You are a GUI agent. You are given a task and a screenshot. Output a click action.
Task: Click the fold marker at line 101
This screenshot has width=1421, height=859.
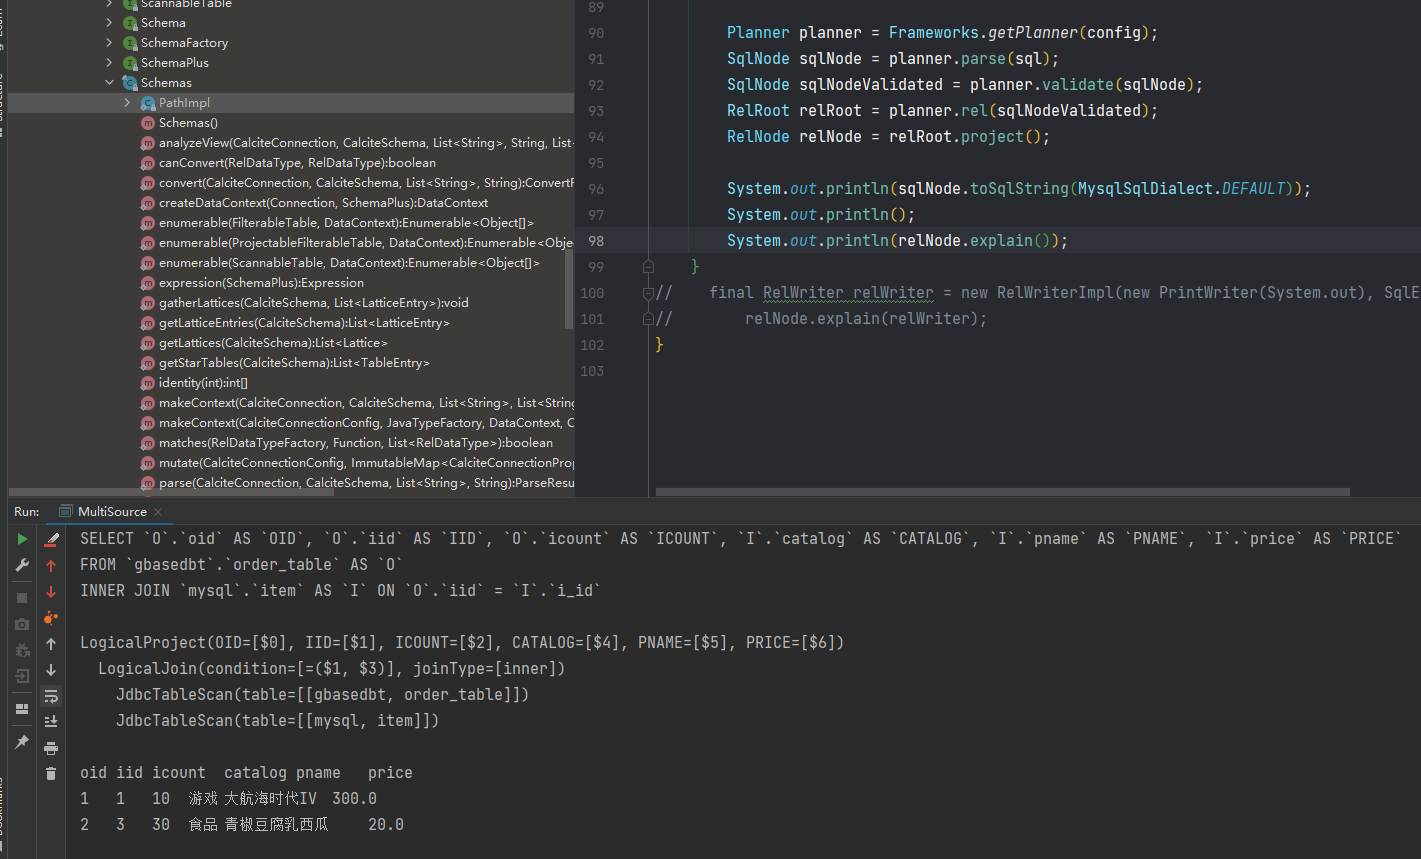[648, 319]
